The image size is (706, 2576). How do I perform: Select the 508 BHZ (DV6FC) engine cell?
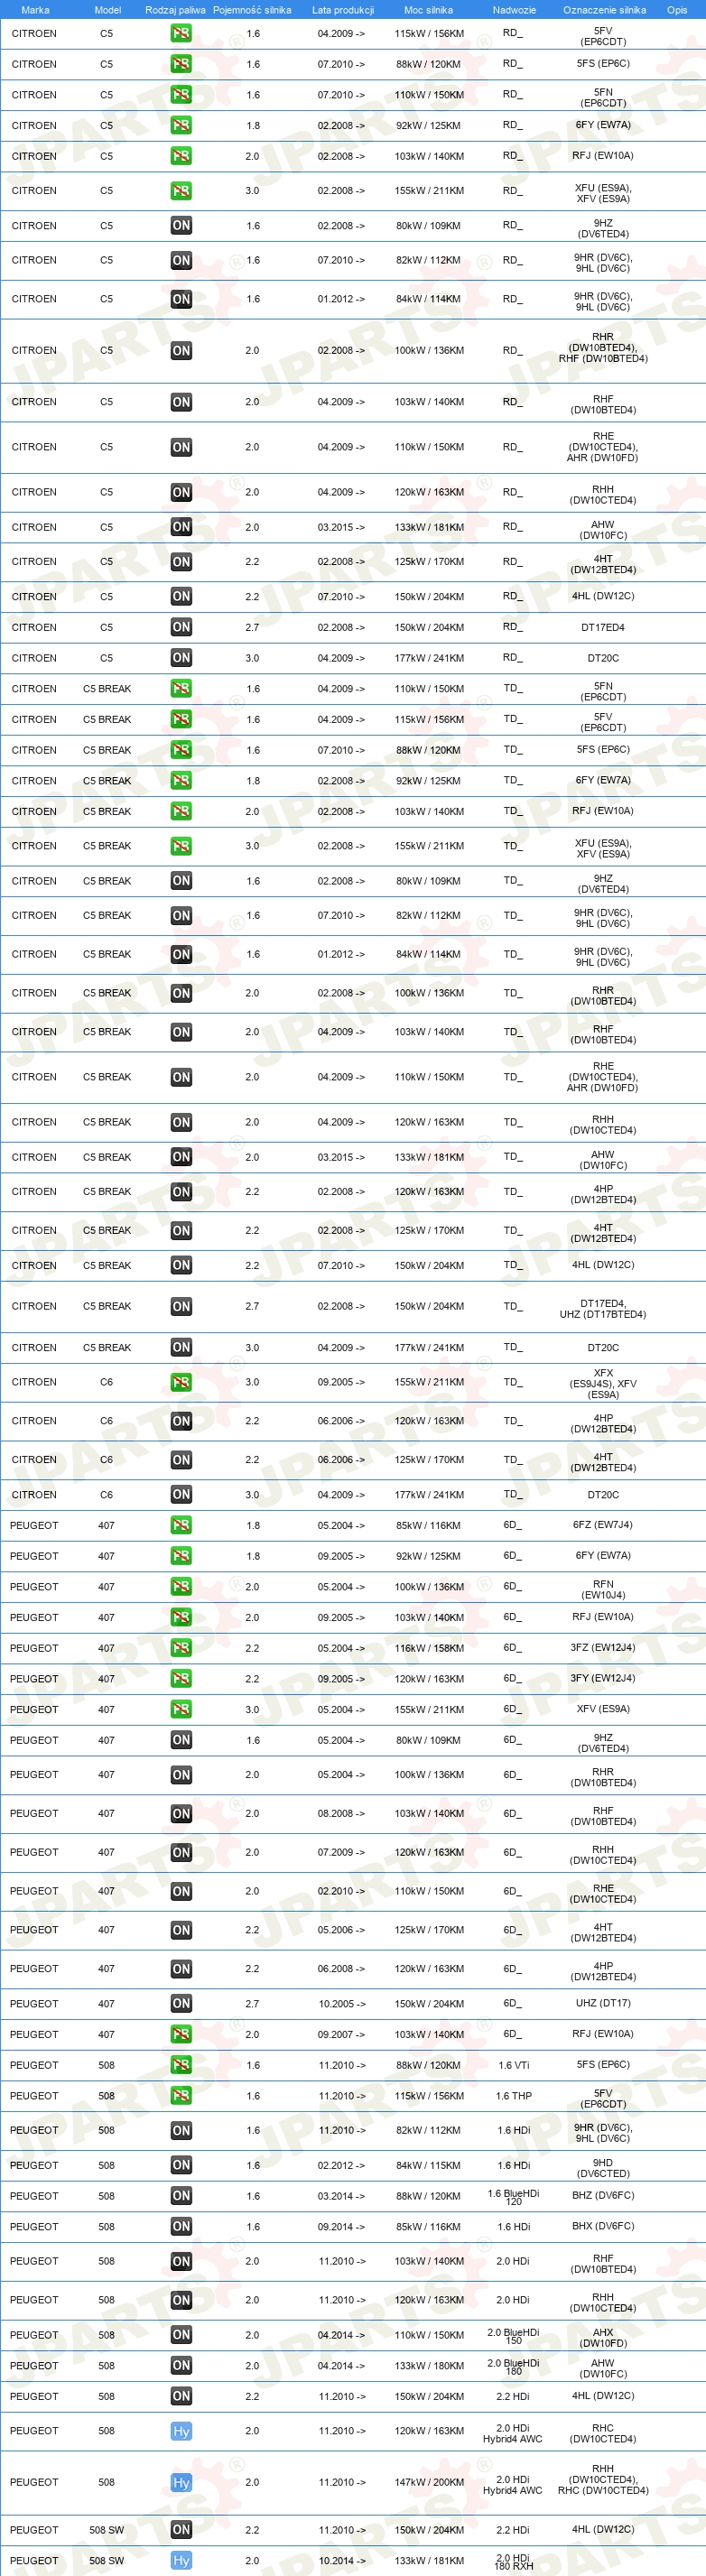tap(603, 2195)
